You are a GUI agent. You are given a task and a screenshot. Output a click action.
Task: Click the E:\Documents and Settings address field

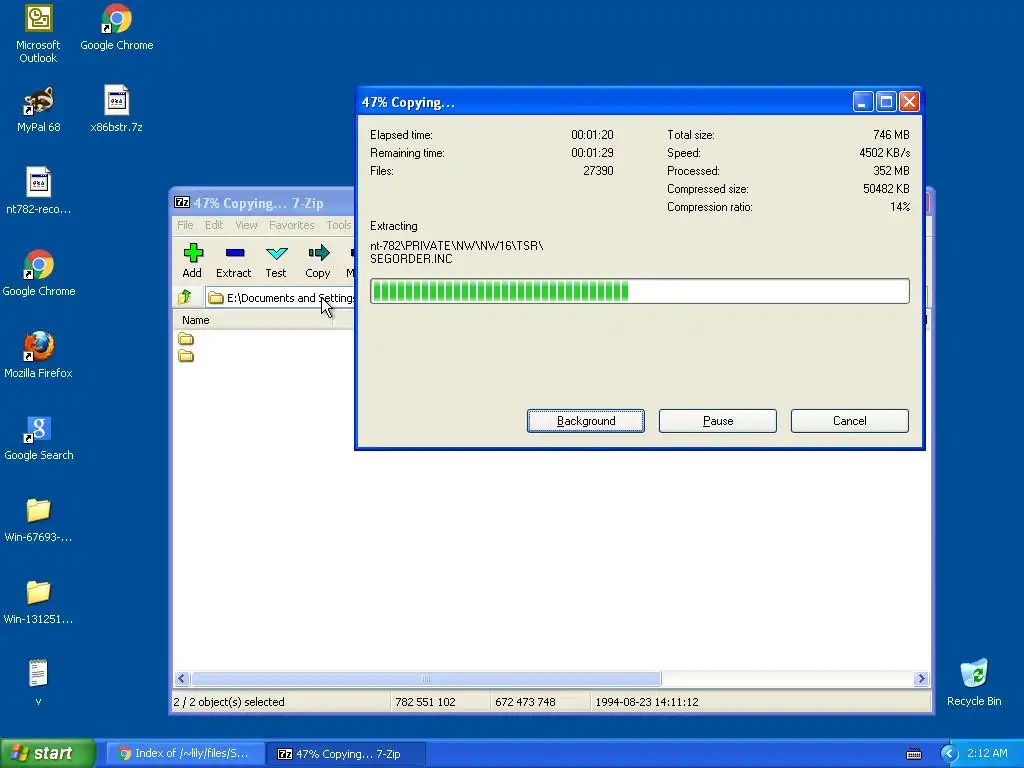(x=281, y=298)
